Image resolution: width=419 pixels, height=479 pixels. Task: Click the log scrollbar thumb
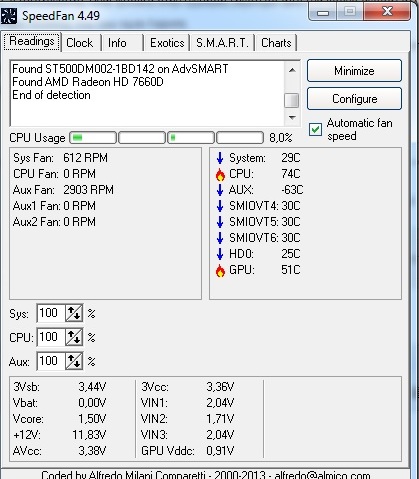(x=292, y=101)
